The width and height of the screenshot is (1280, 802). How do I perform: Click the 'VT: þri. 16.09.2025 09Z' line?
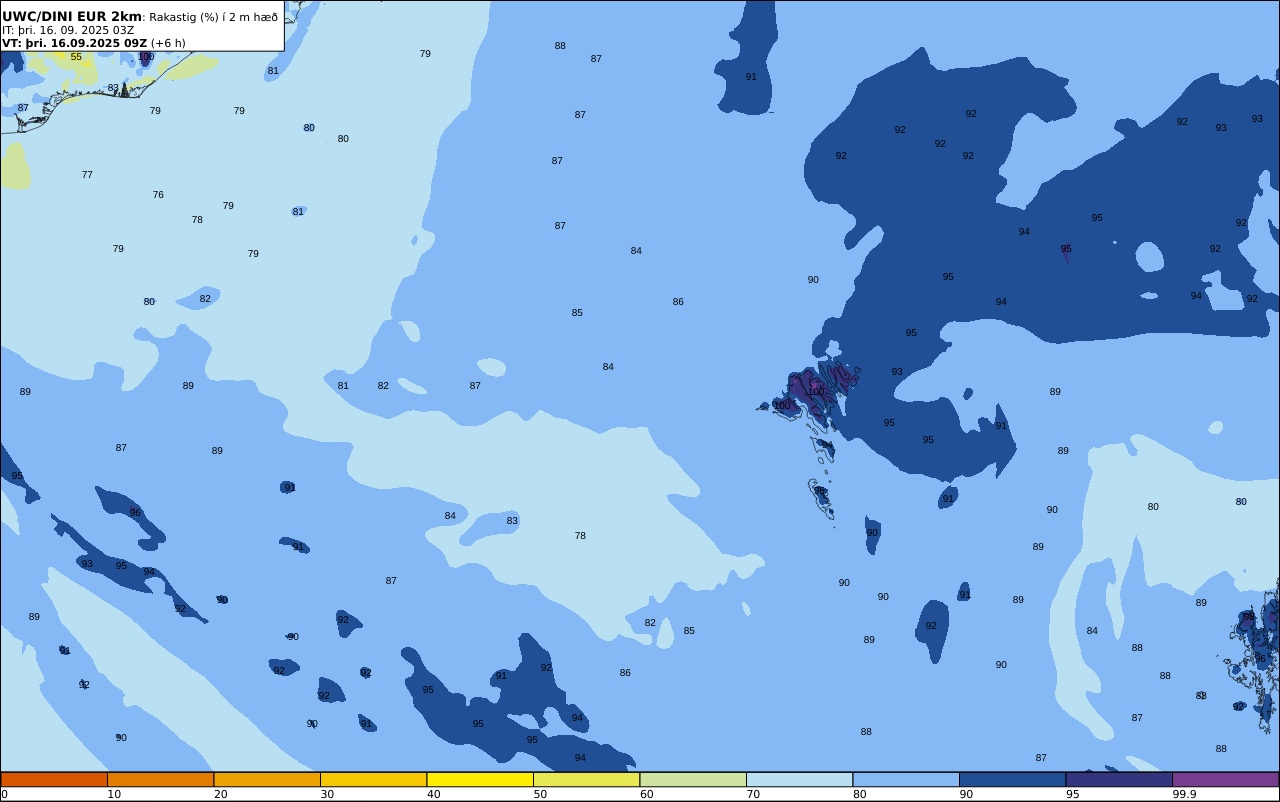(75, 44)
